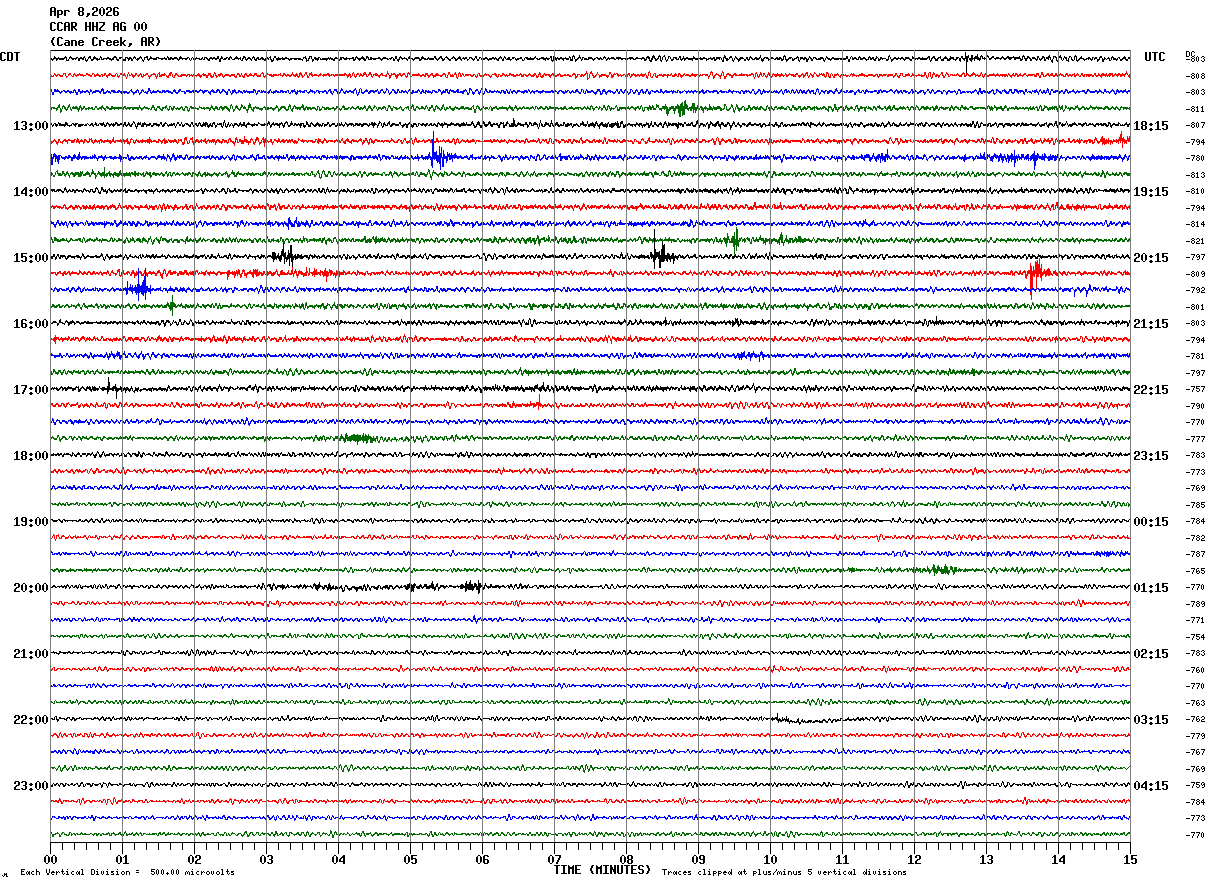
Task: Click the DC offset value -759
Action: (x=1195, y=785)
